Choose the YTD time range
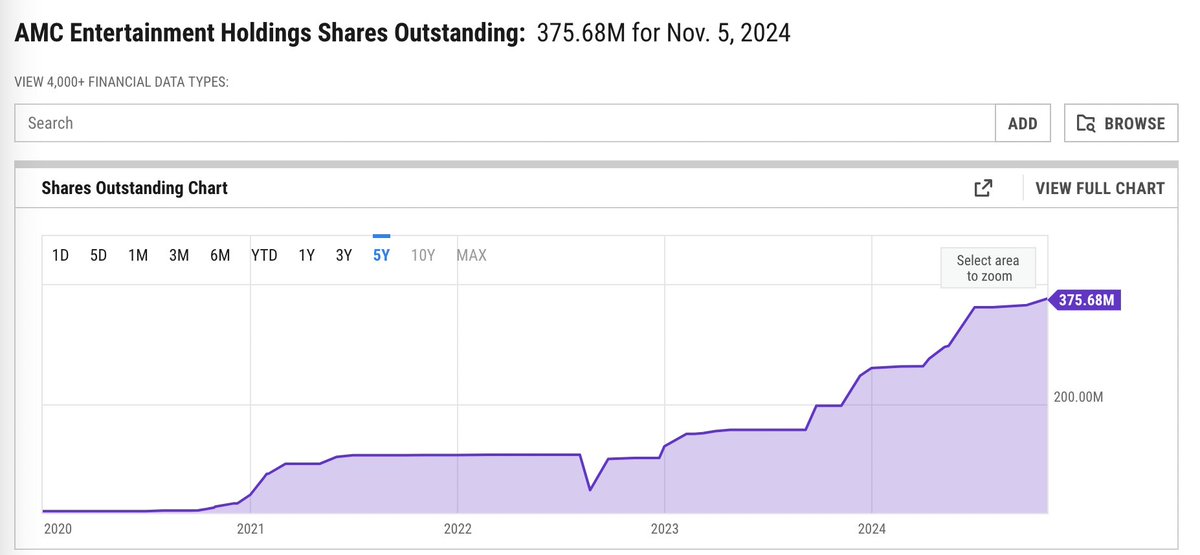 pyautogui.click(x=264, y=255)
